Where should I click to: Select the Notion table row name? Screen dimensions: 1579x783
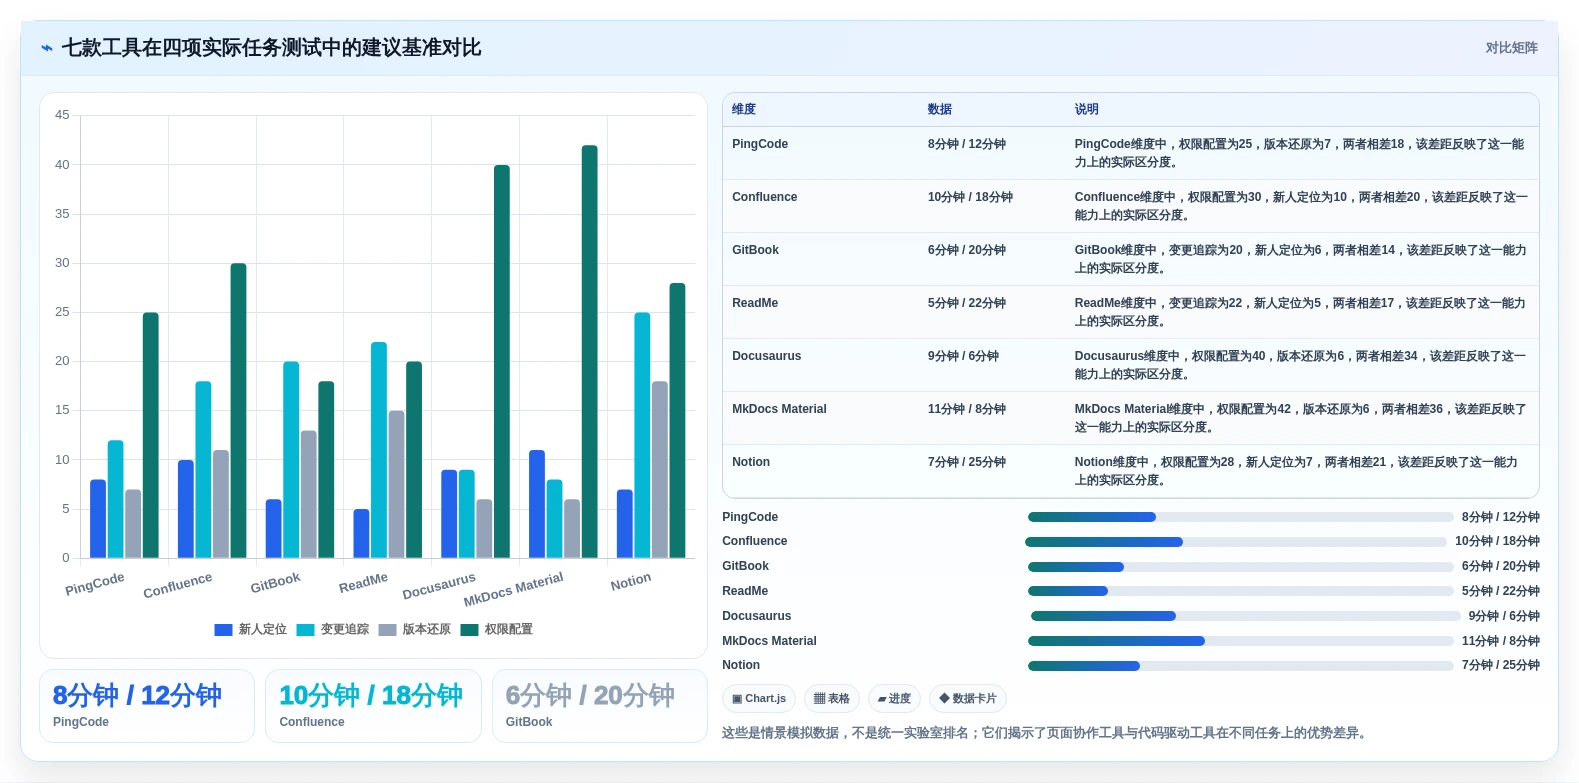coord(751,462)
